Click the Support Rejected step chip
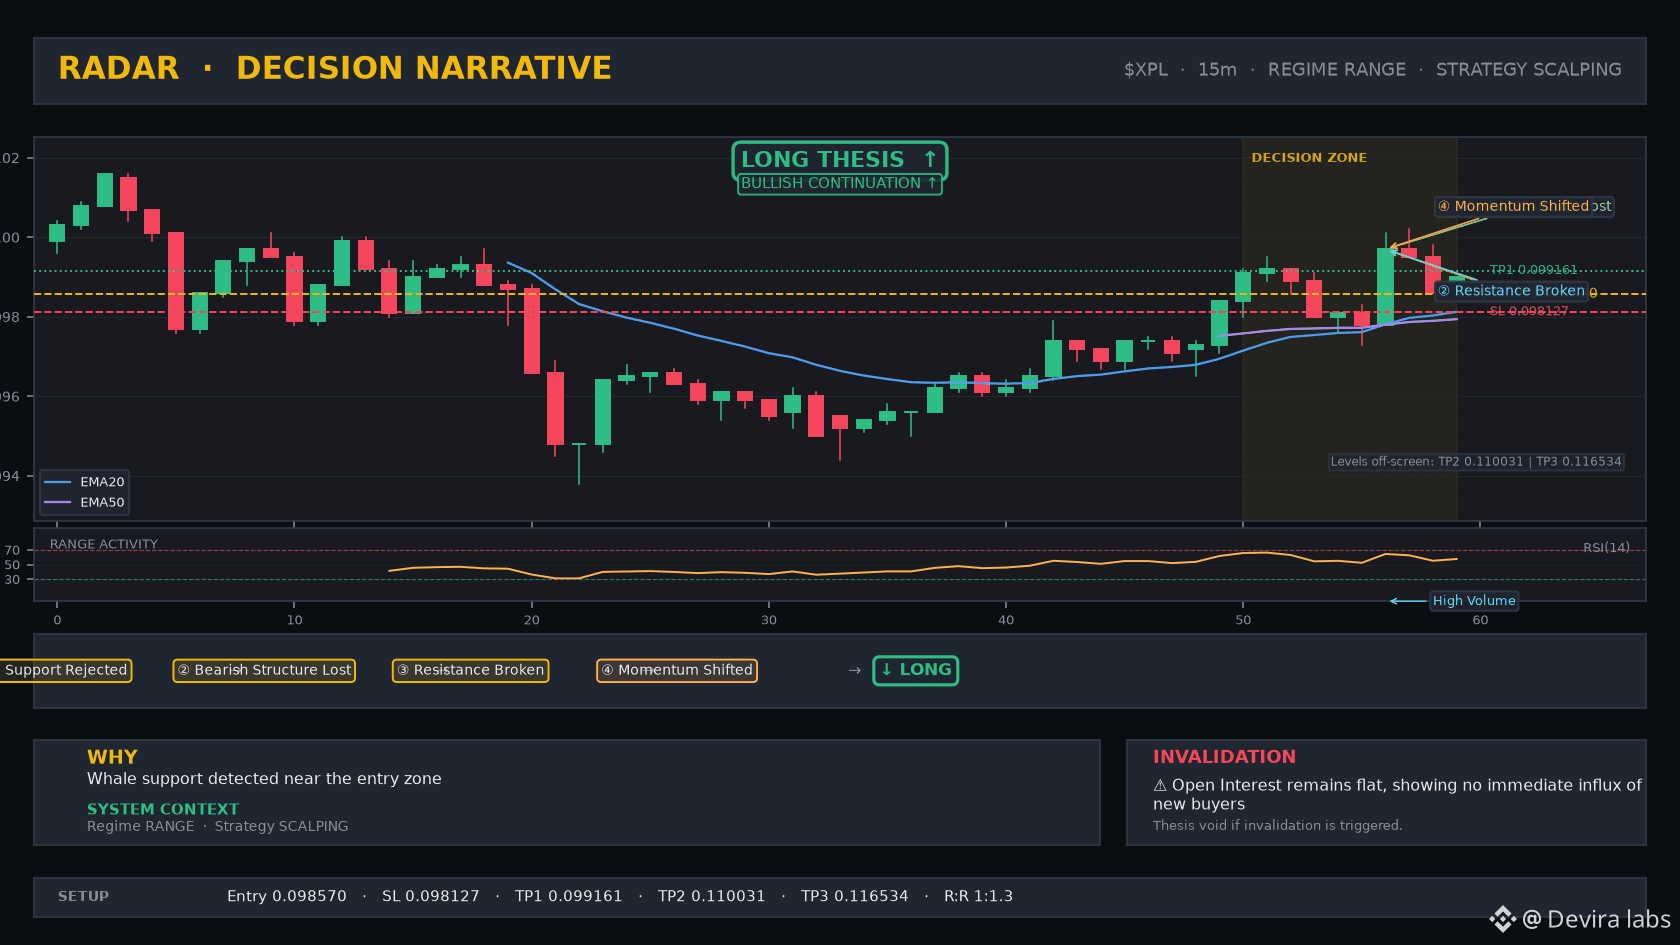The width and height of the screenshot is (1680, 945). click(x=66, y=670)
